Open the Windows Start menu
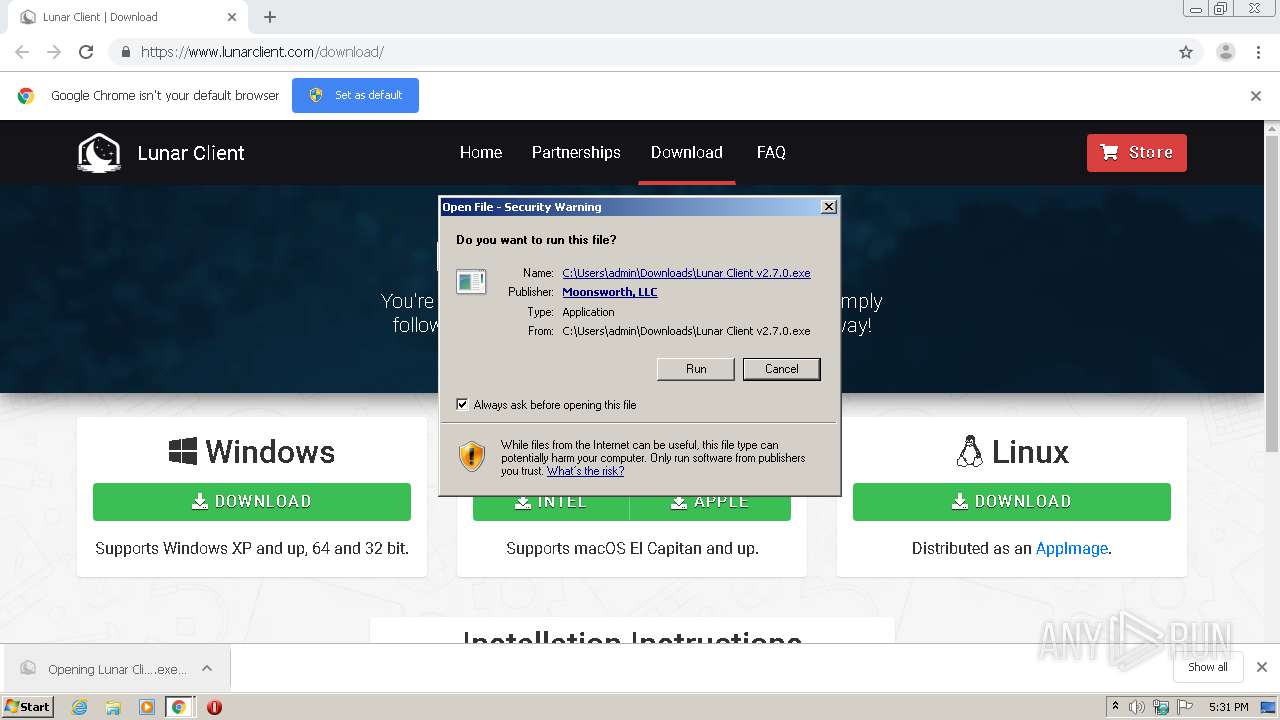The width and height of the screenshot is (1280, 720). click(x=27, y=706)
